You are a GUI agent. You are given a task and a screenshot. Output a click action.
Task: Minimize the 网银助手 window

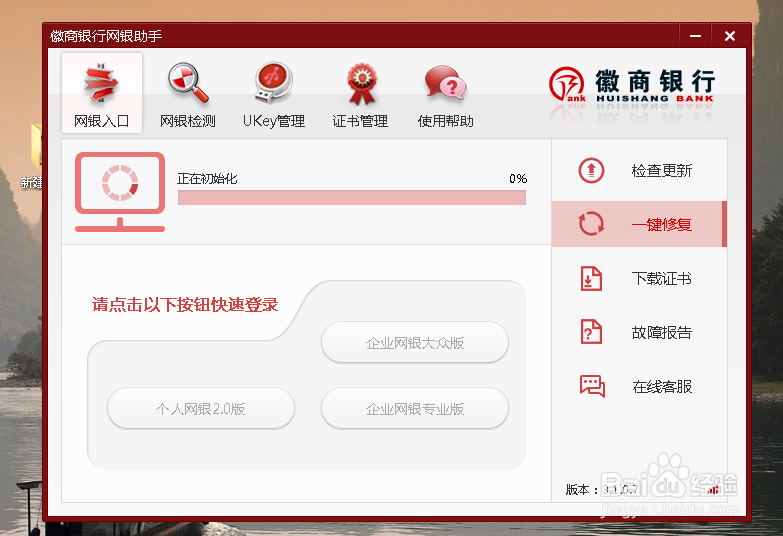click(x=695, y=36)
